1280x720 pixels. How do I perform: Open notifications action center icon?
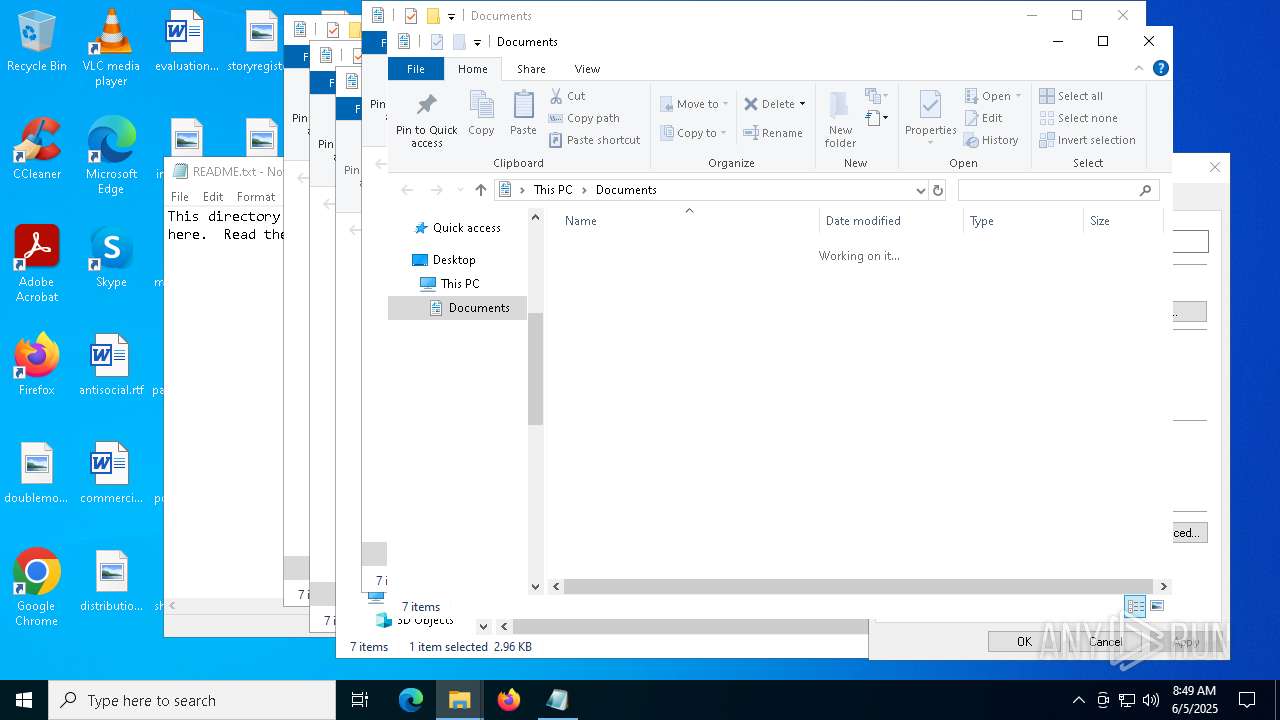pos(1247,700)
